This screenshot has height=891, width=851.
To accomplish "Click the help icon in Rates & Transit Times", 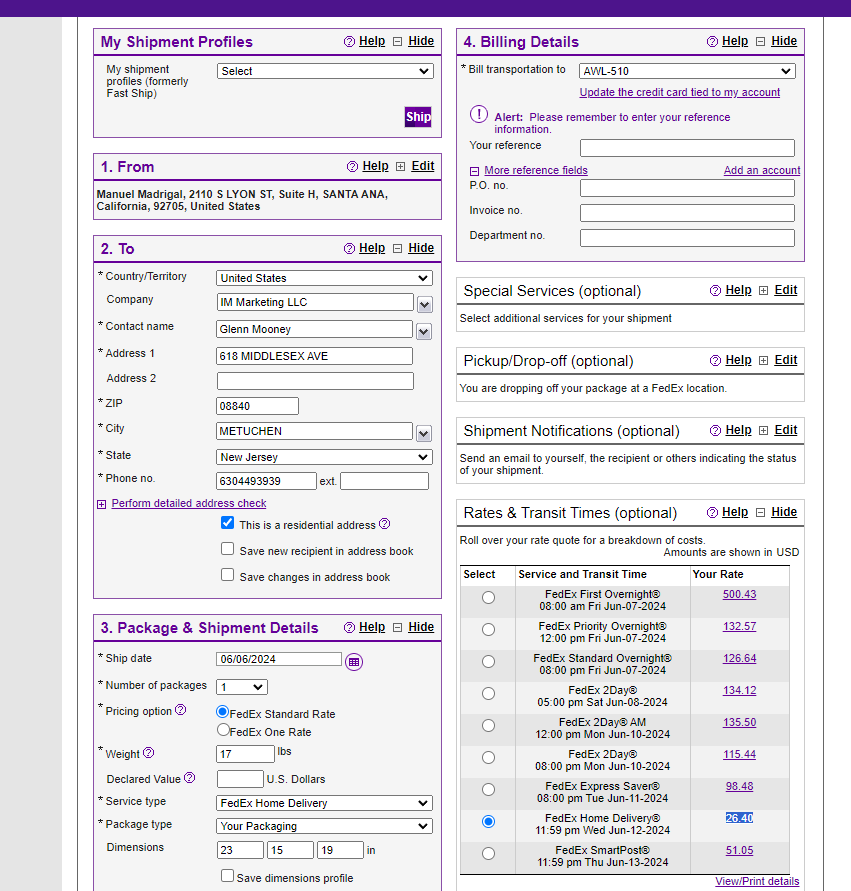I will [x=712, y=513].
